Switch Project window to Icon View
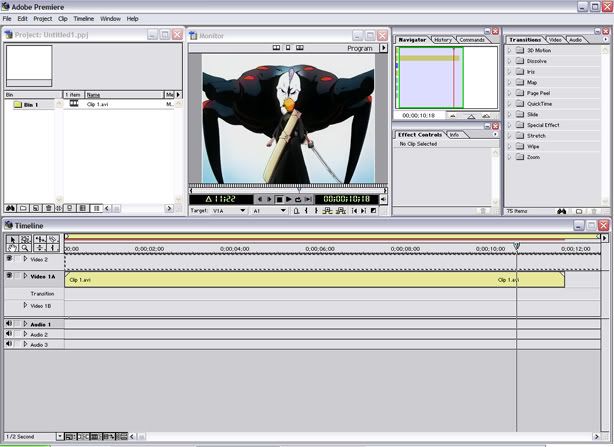The width and height of the screenshot is (614, 447). [x=70, y=208]
